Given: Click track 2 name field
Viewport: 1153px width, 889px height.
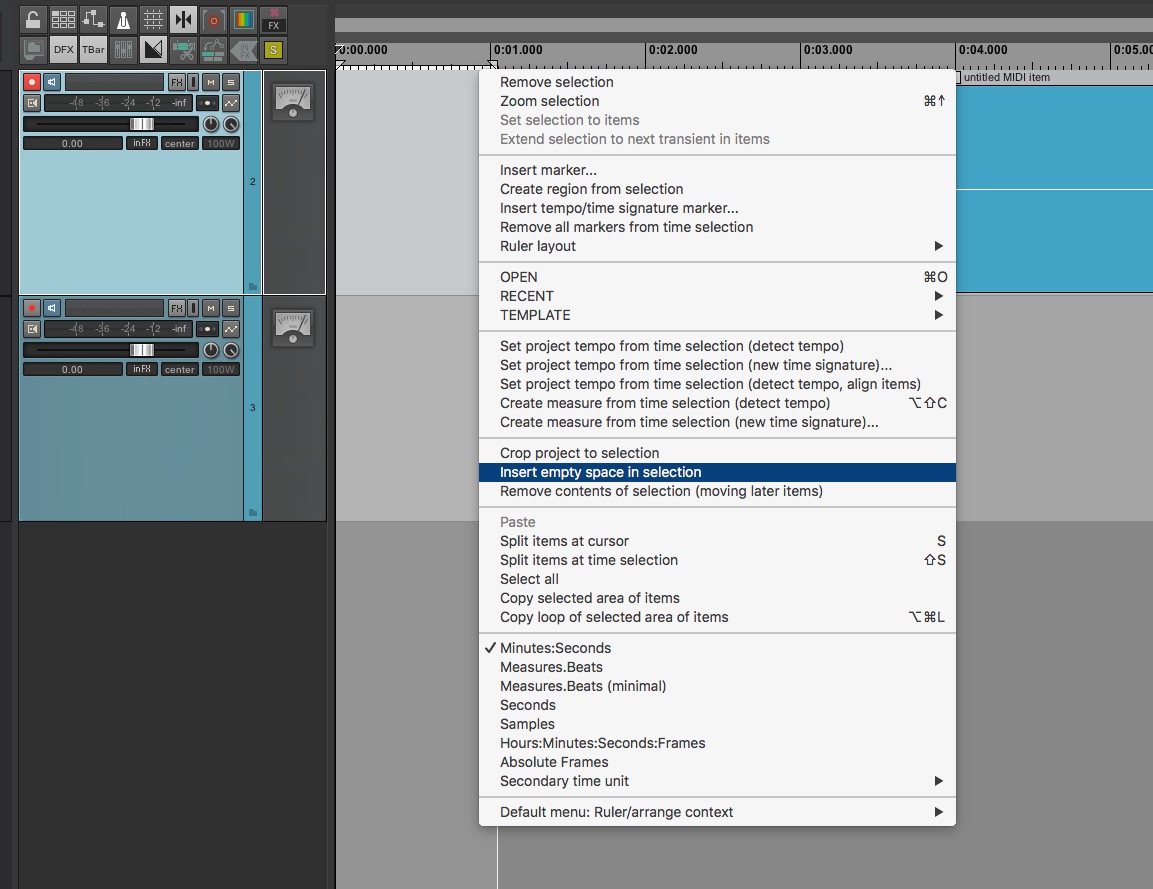Looking at the screenshot, I should point(114,82).
